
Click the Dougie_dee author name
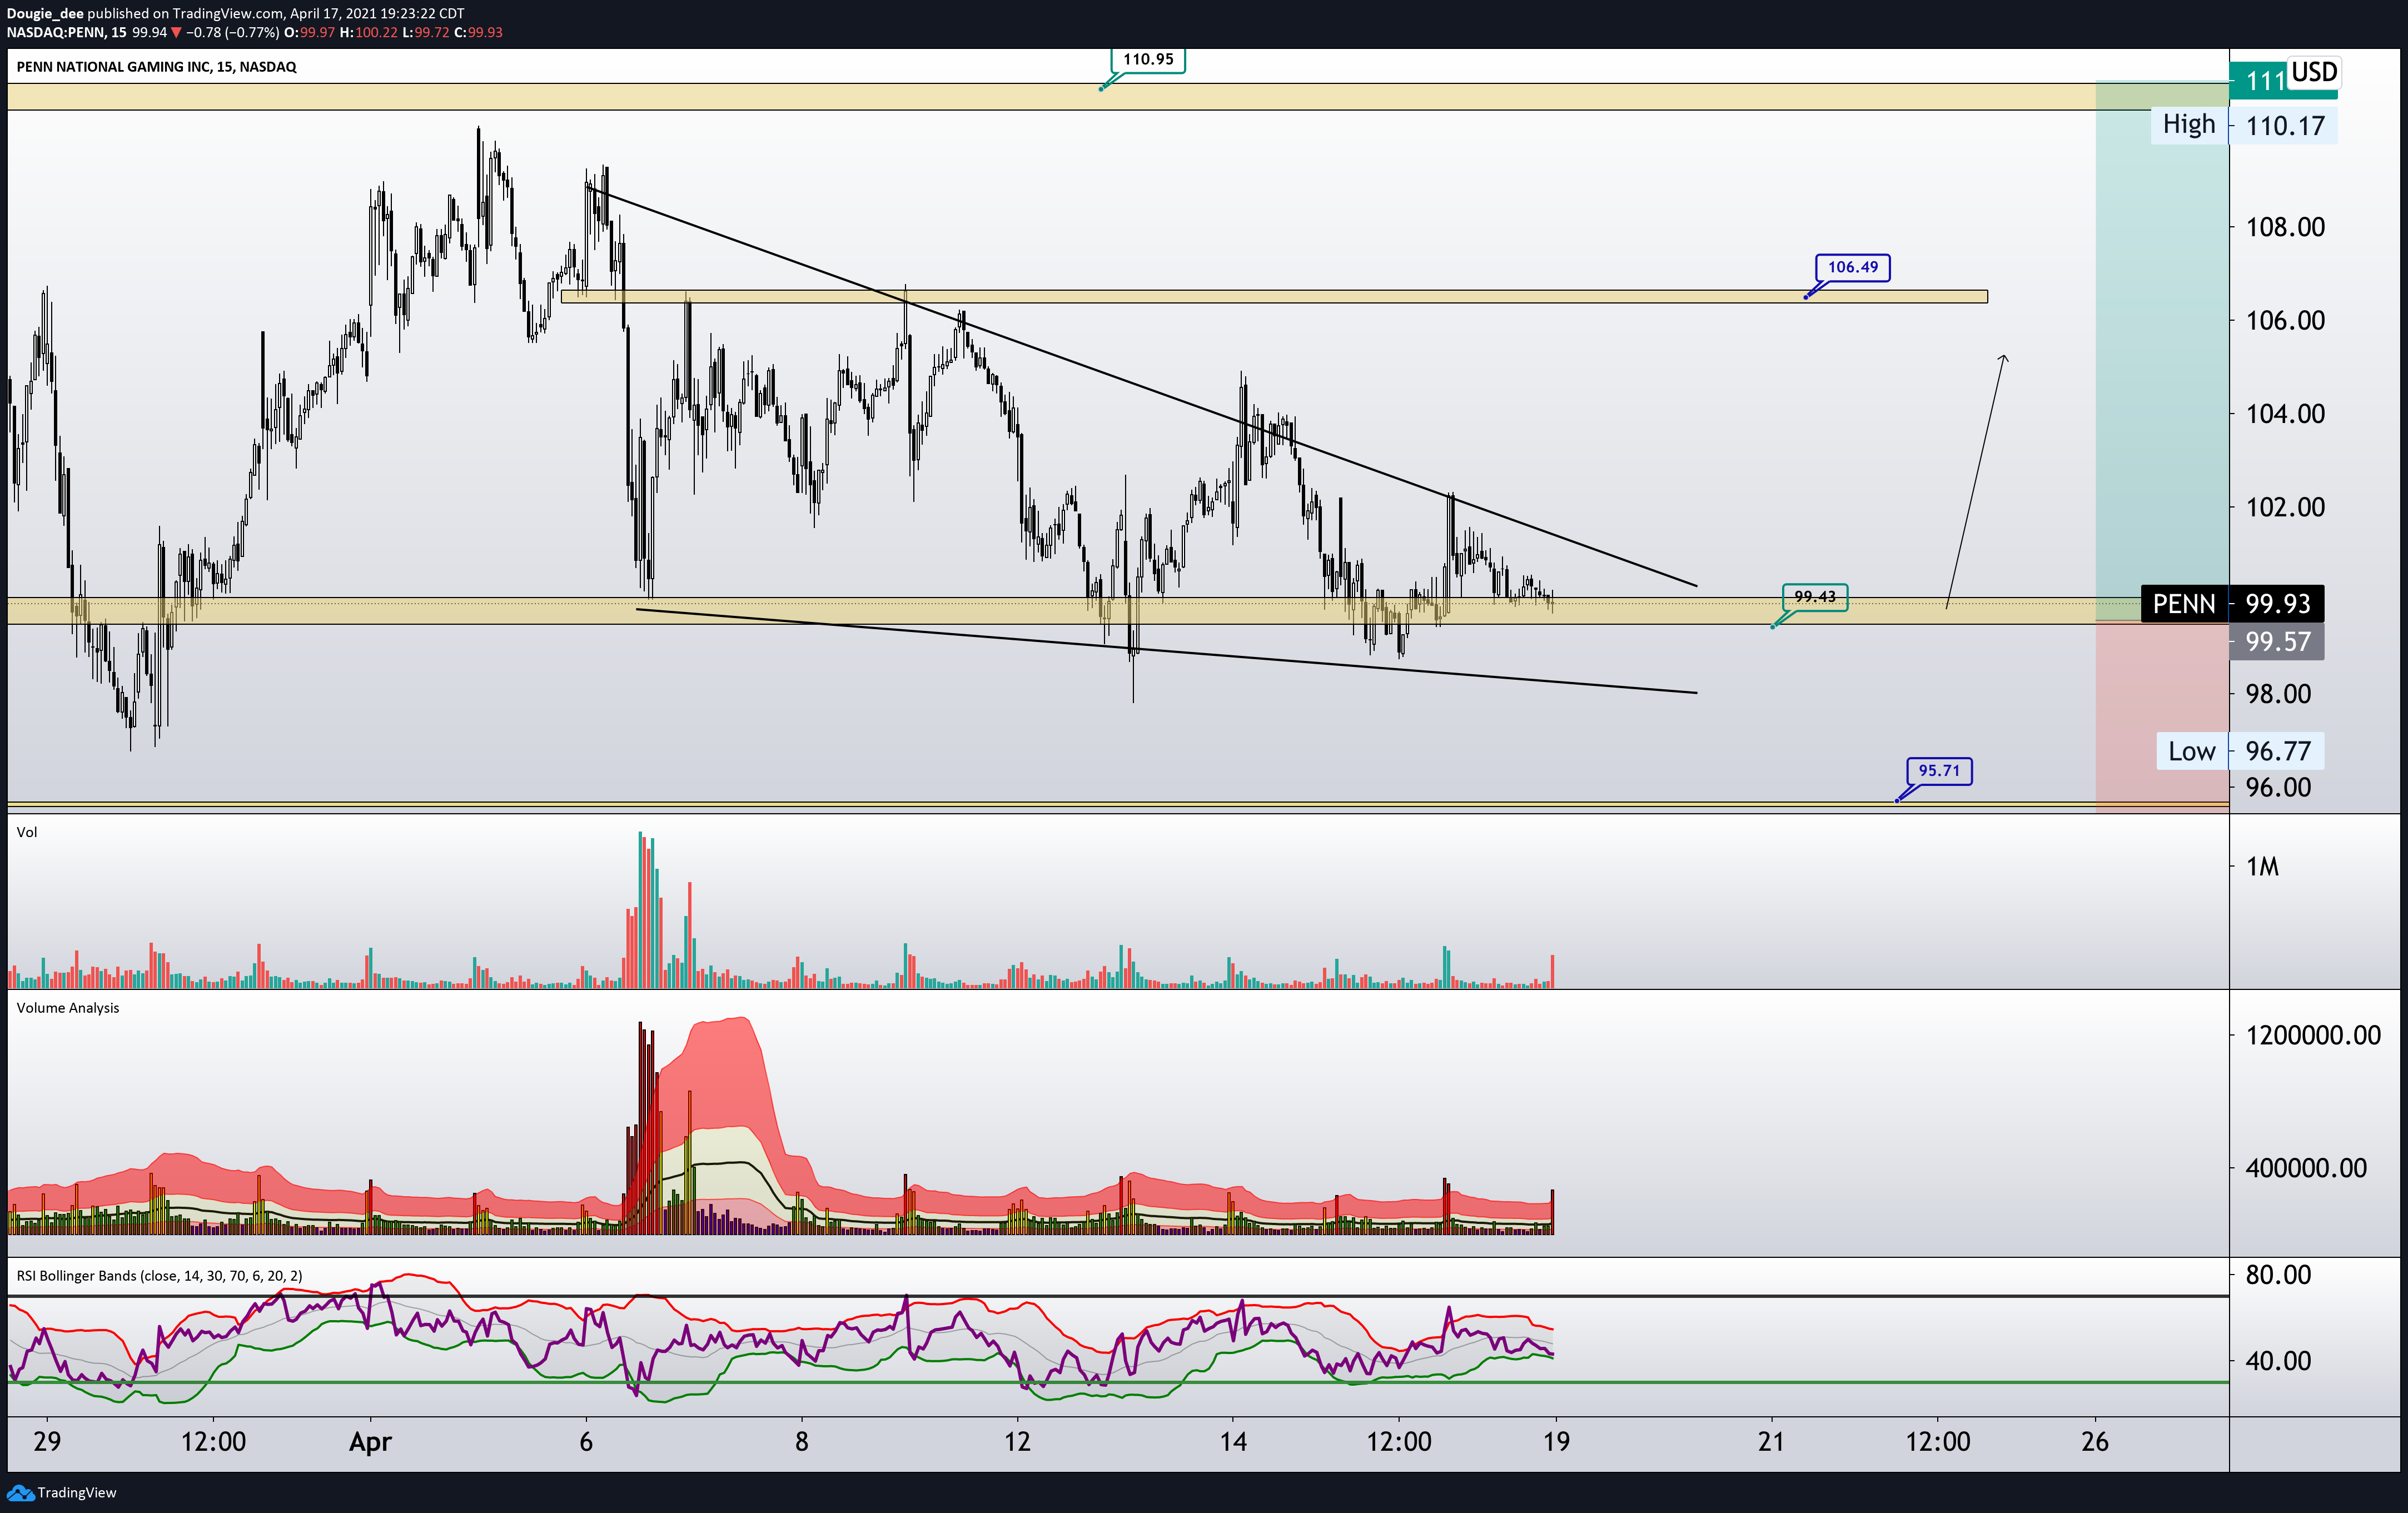[x=45, y=14]
